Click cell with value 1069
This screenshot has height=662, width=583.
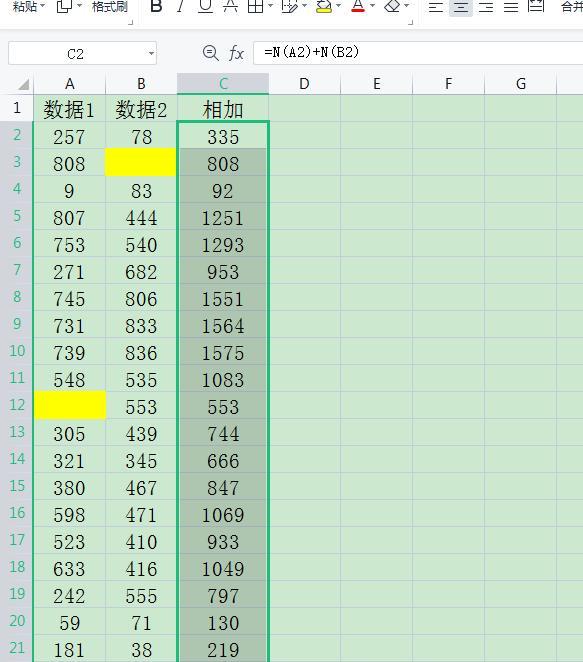pos(223,513)
